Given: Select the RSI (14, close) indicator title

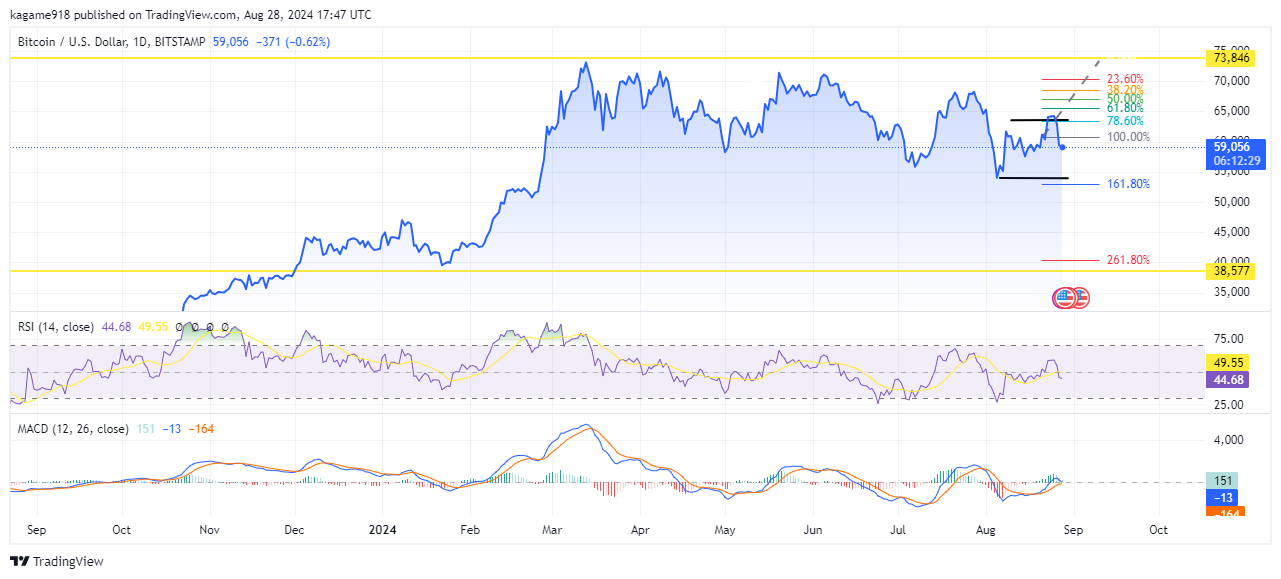Looking at the screenshot, I should point(56,327).
